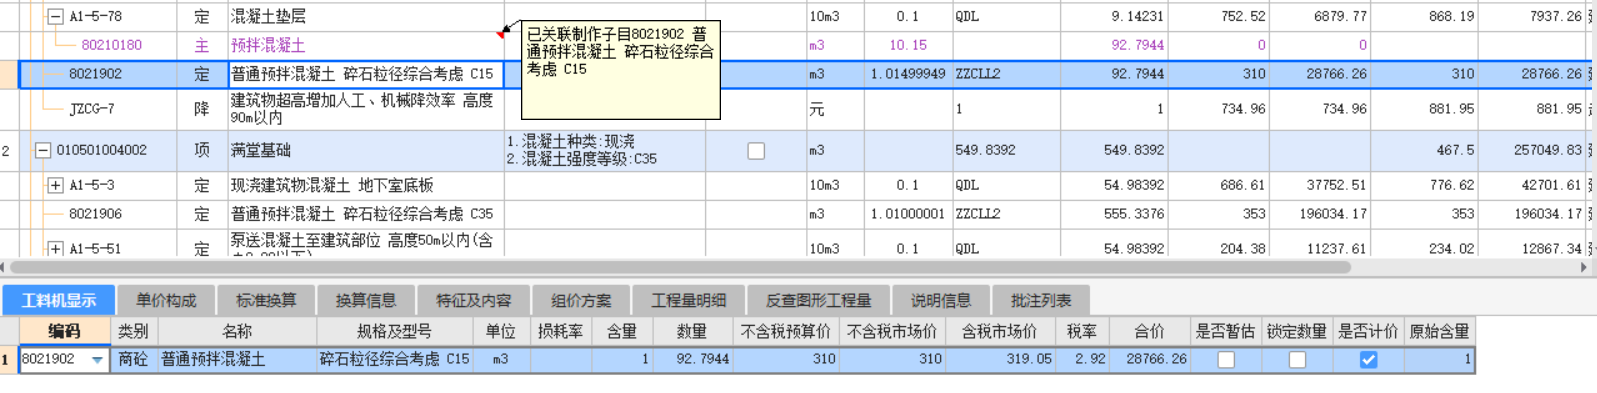
Task: Click the 不含税市场价 column header
Action: (x=891, y=331)
